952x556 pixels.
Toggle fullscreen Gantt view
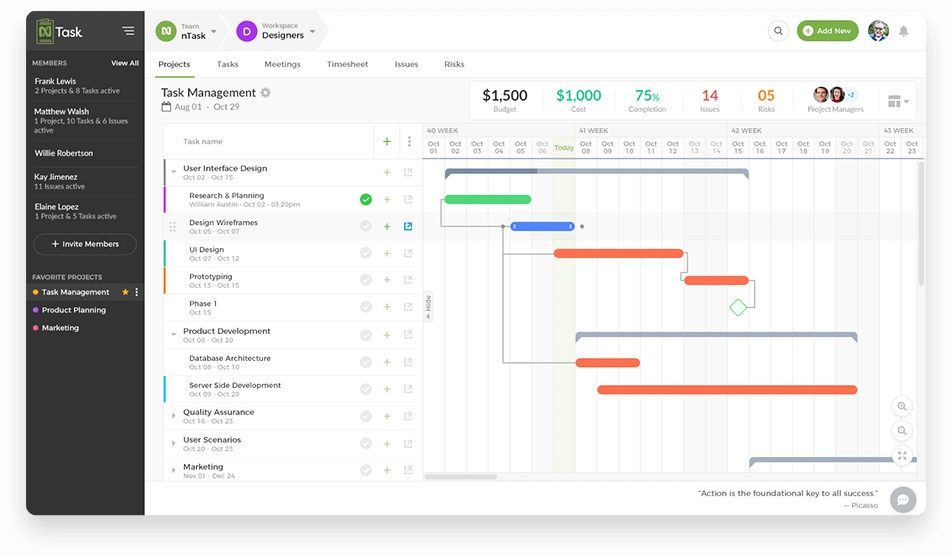pos(902,455)
